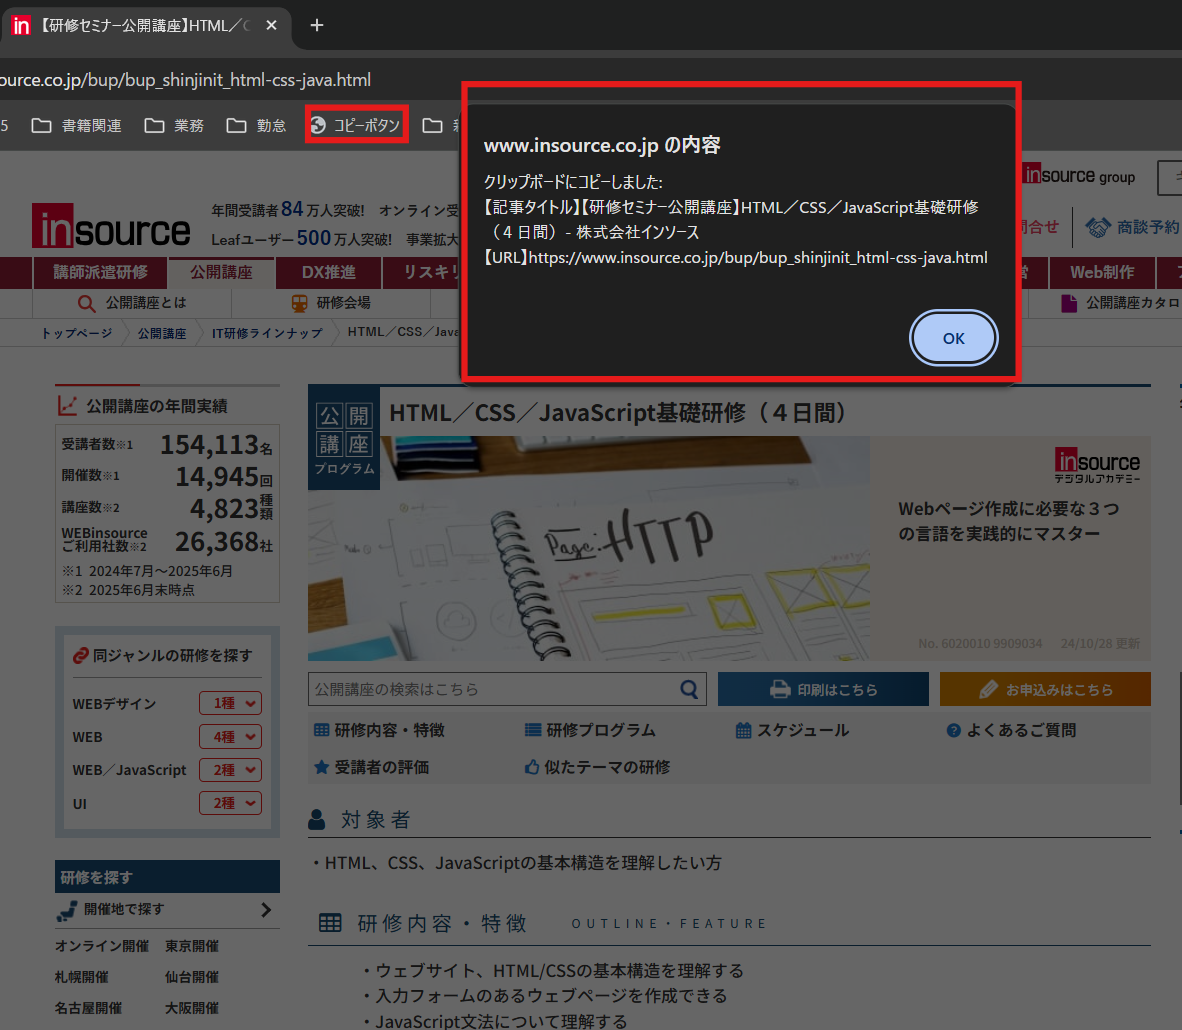Open the 業務 bookmark folder
The height and width of the screenshot is (1030, 1182).
pos(174,125)
